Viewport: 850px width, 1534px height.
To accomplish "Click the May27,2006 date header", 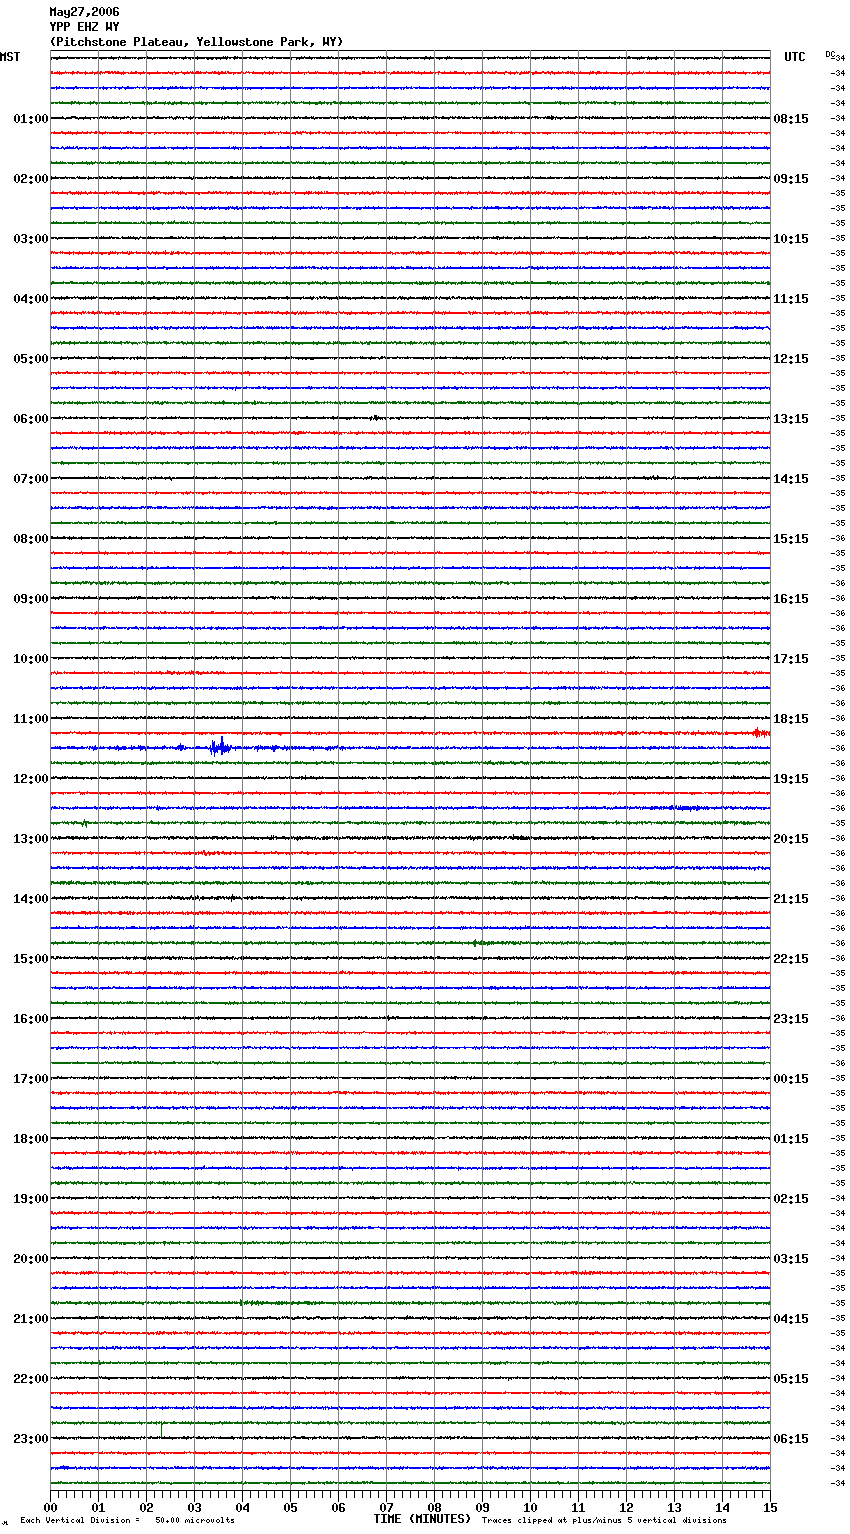I will coord(84,12).
